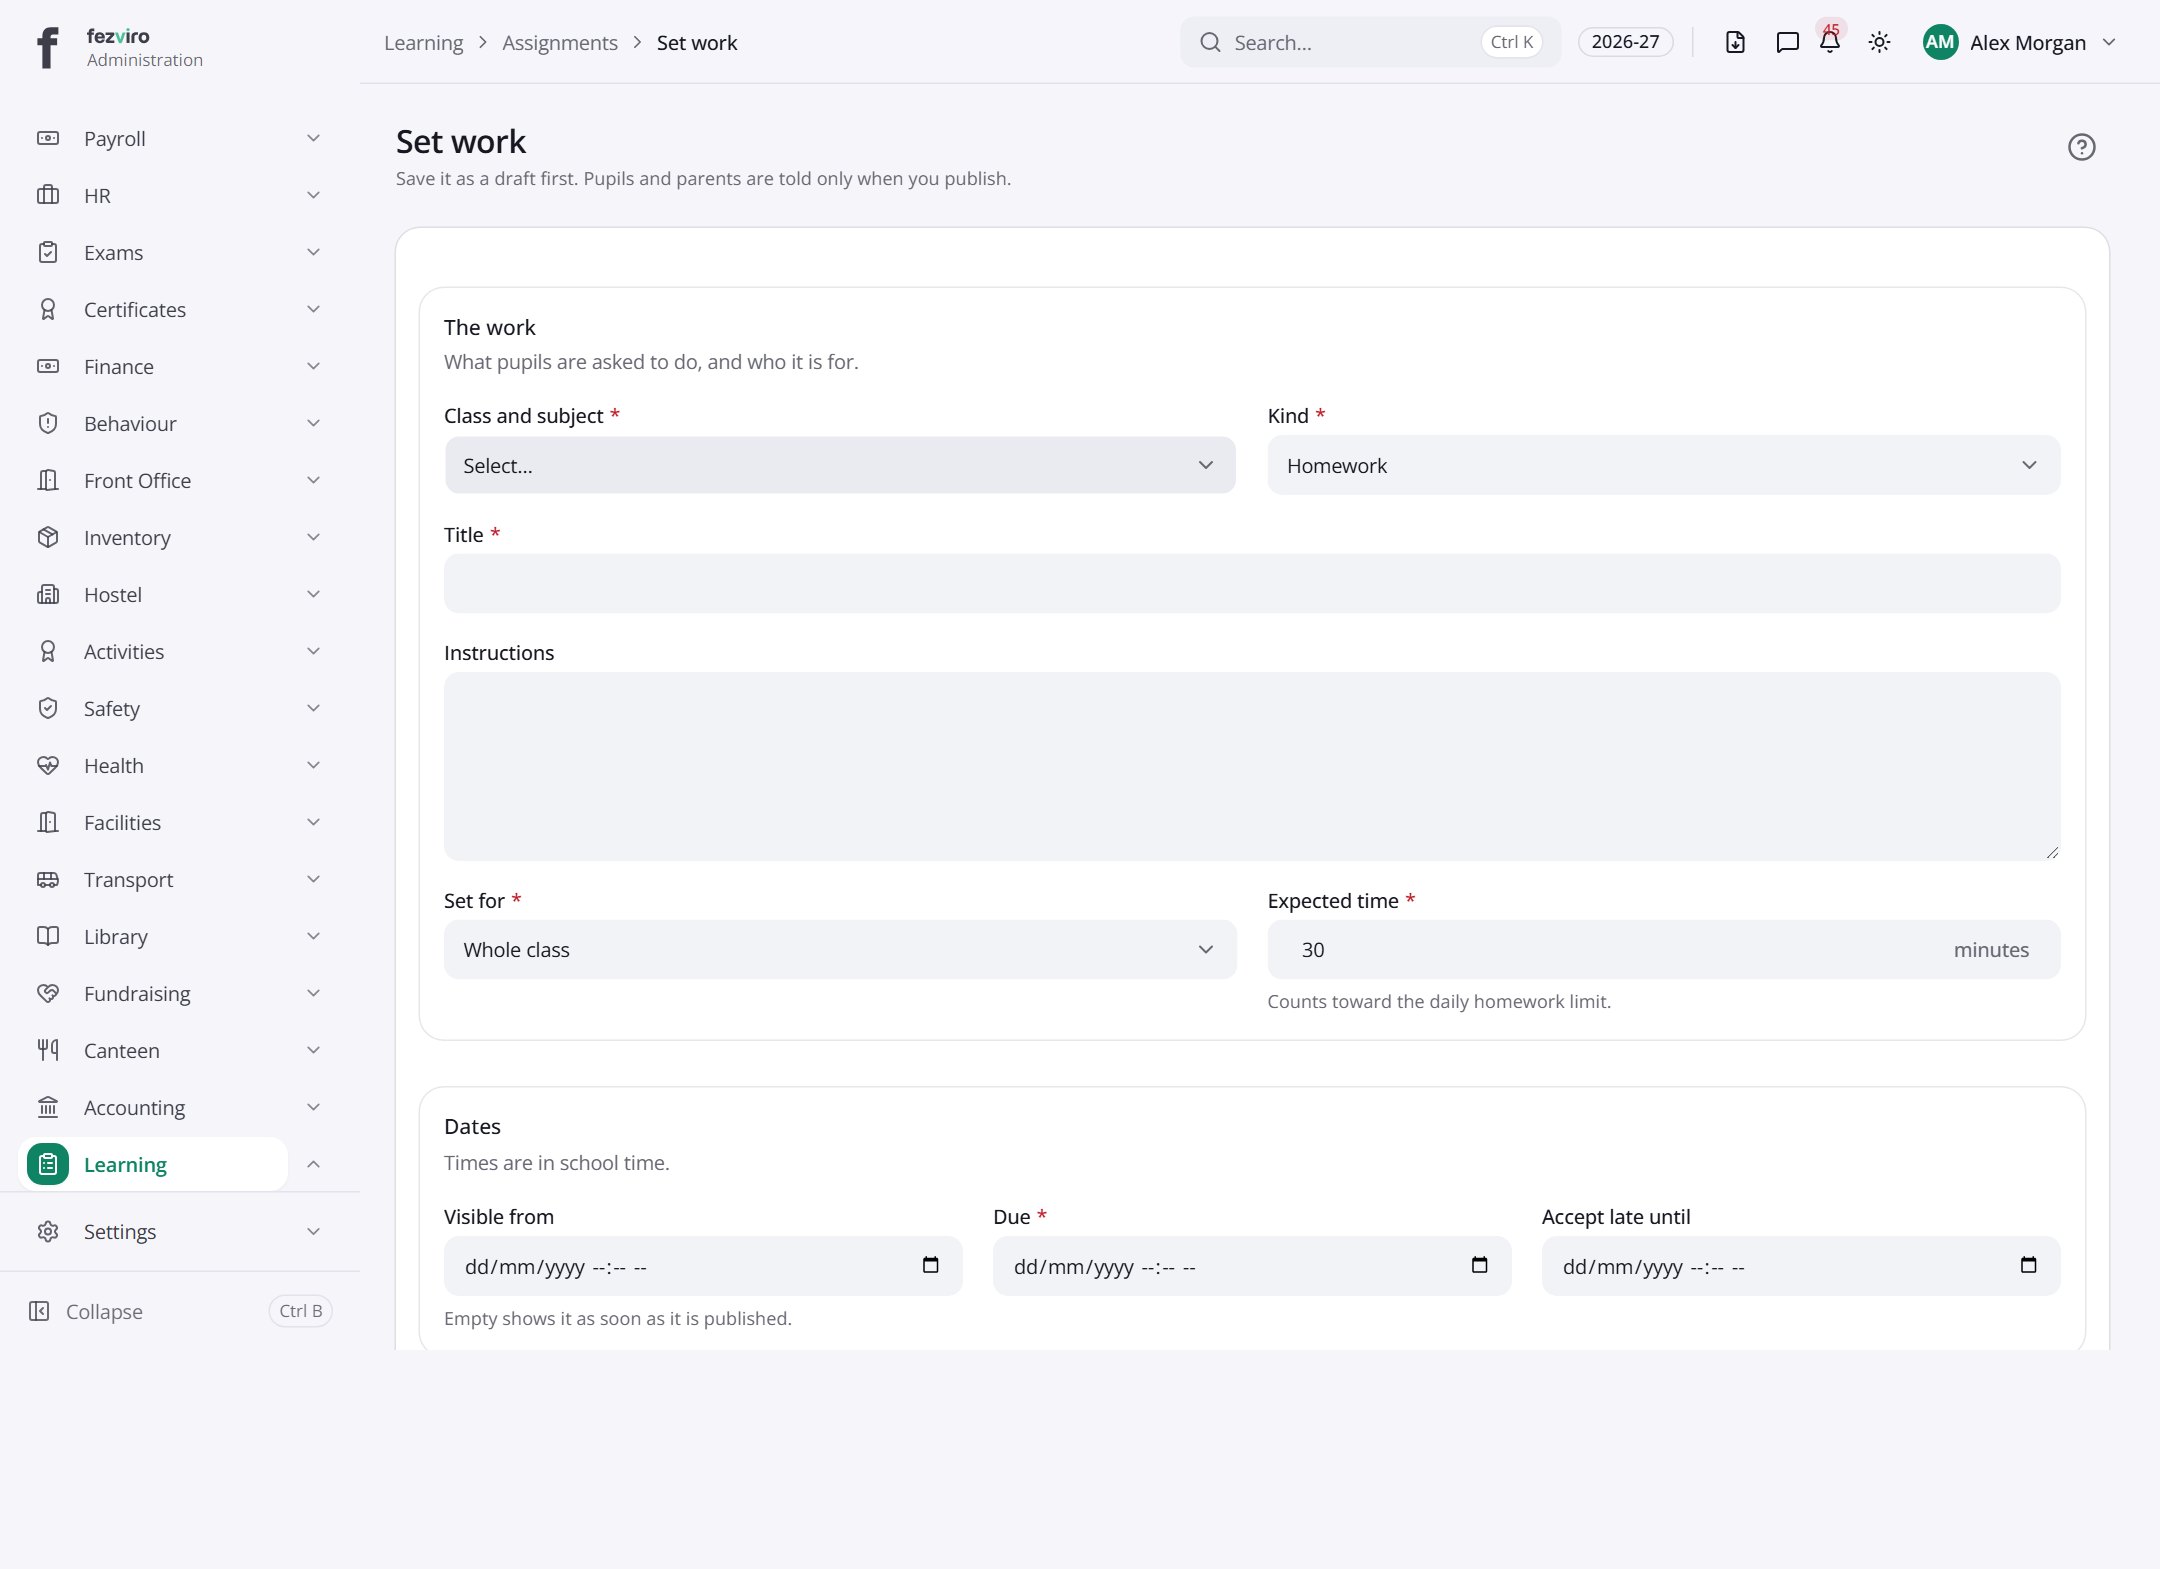Click the 2026-27 academic year badge
The image size is (2160, 1569).
click(1625, 42)
